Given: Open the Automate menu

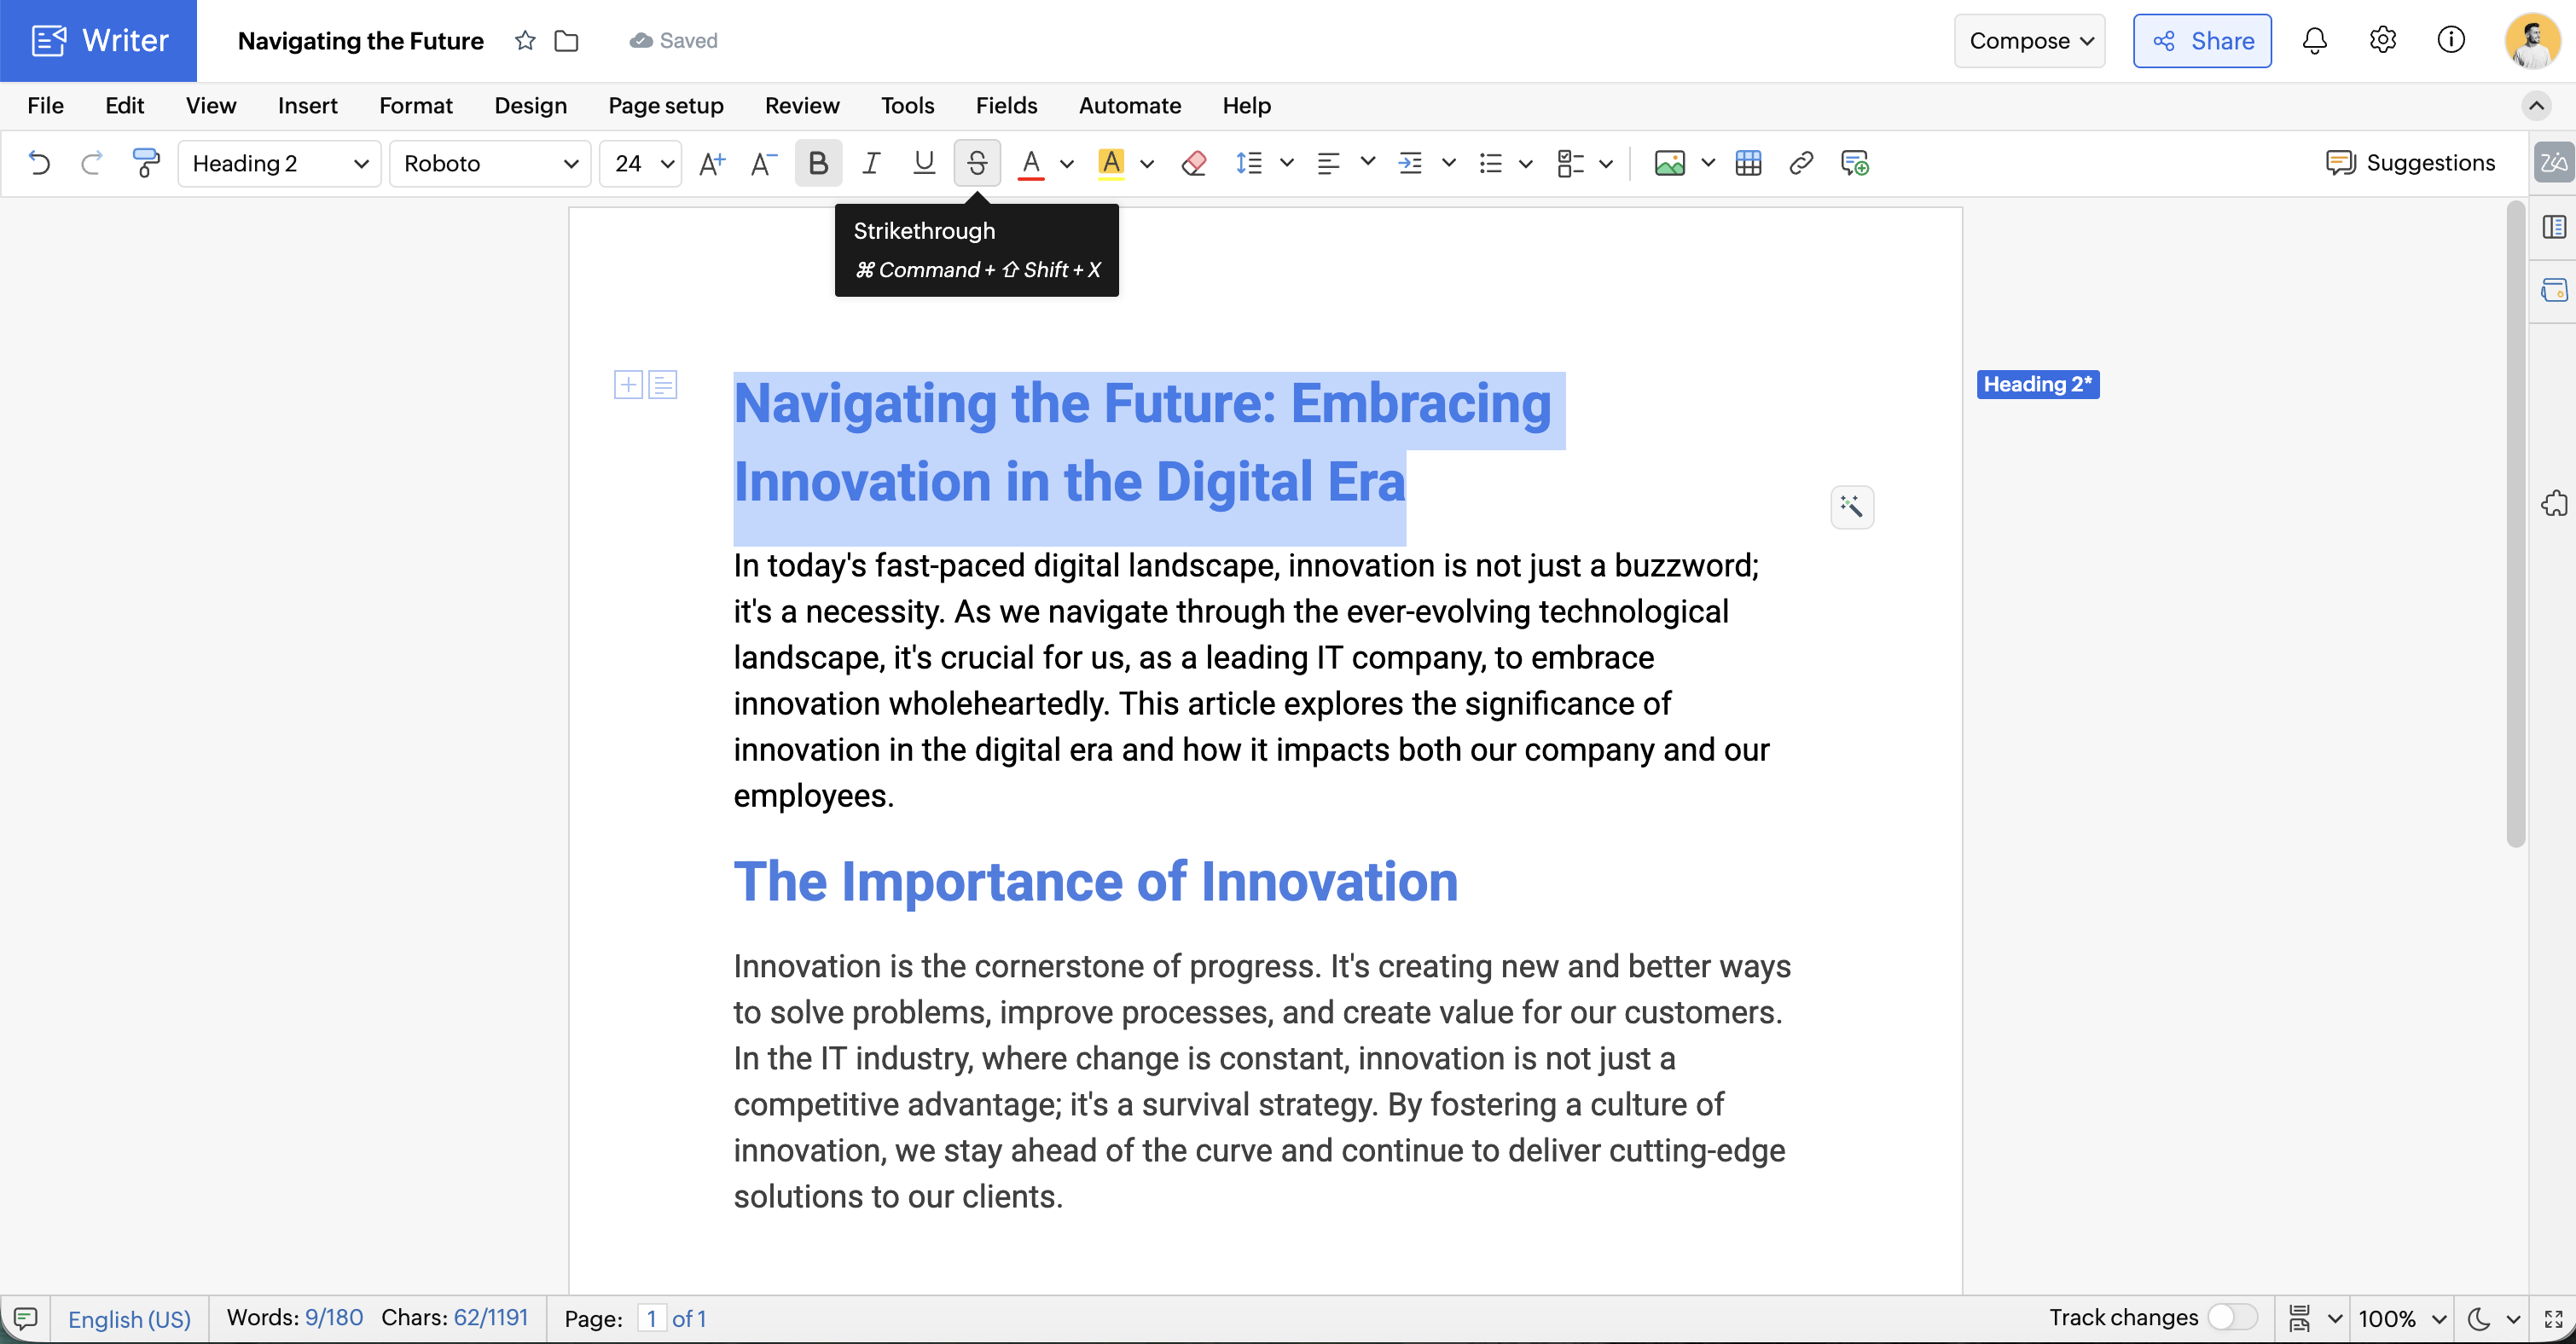Looking at the screenshot, I should pyautogui.click(x=1129, y=106).
